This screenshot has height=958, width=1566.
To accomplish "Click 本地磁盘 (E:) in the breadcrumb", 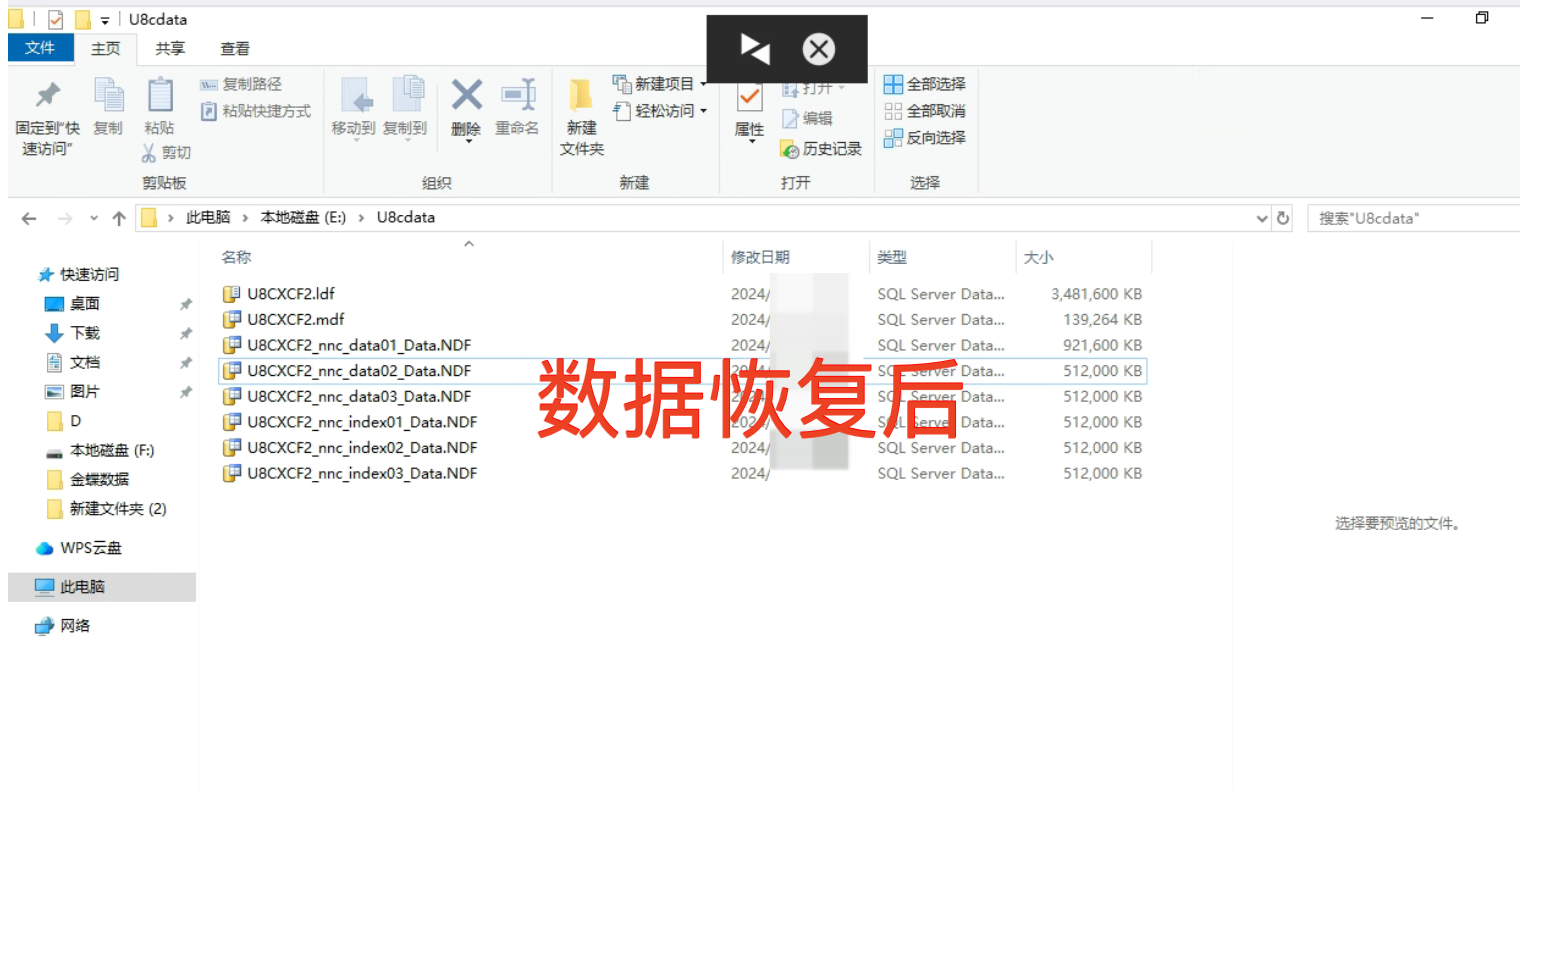I will coord(303,217).
